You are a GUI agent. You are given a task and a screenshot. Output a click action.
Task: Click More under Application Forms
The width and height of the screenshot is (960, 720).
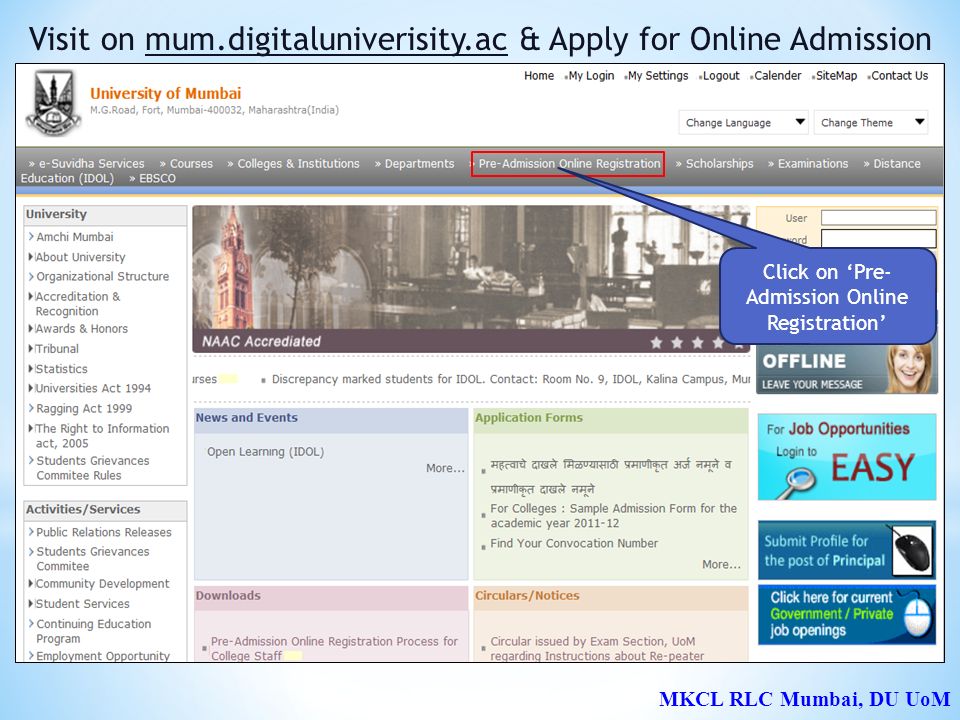coord(721,564)
